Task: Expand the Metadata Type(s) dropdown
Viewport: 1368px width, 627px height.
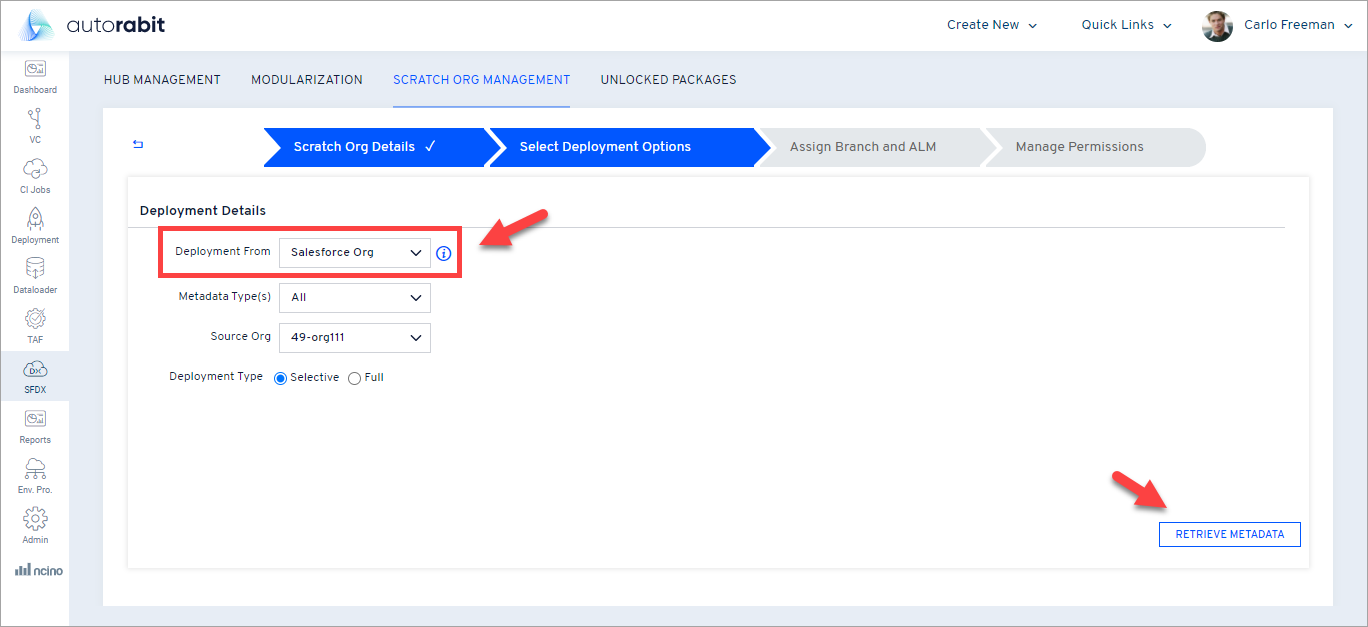Action: click(354, 297)
